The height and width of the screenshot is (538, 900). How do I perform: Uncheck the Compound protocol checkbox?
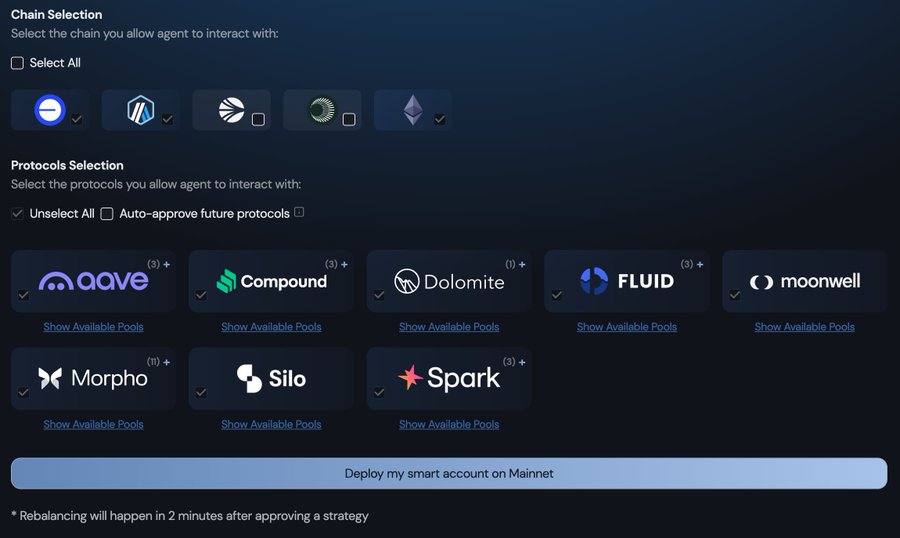201,295
